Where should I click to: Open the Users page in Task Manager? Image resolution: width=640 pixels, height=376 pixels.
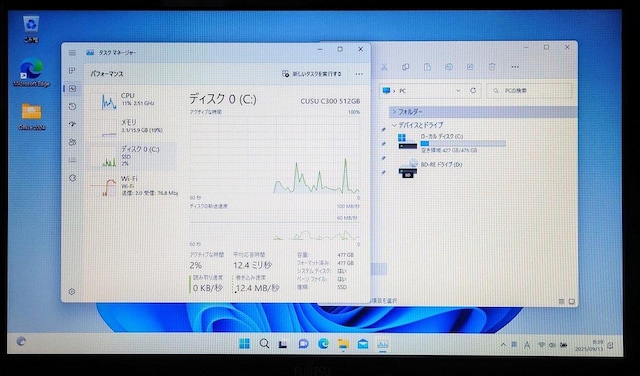pyautogui.click(x=72, y=142)
